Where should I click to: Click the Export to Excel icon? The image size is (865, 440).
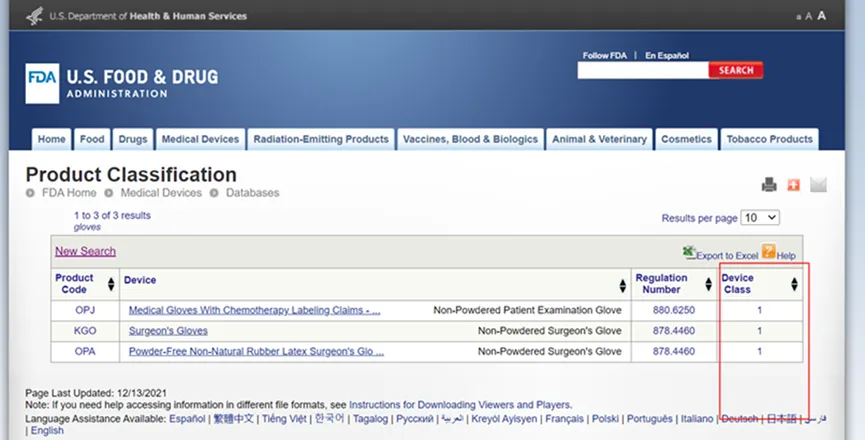688,253
